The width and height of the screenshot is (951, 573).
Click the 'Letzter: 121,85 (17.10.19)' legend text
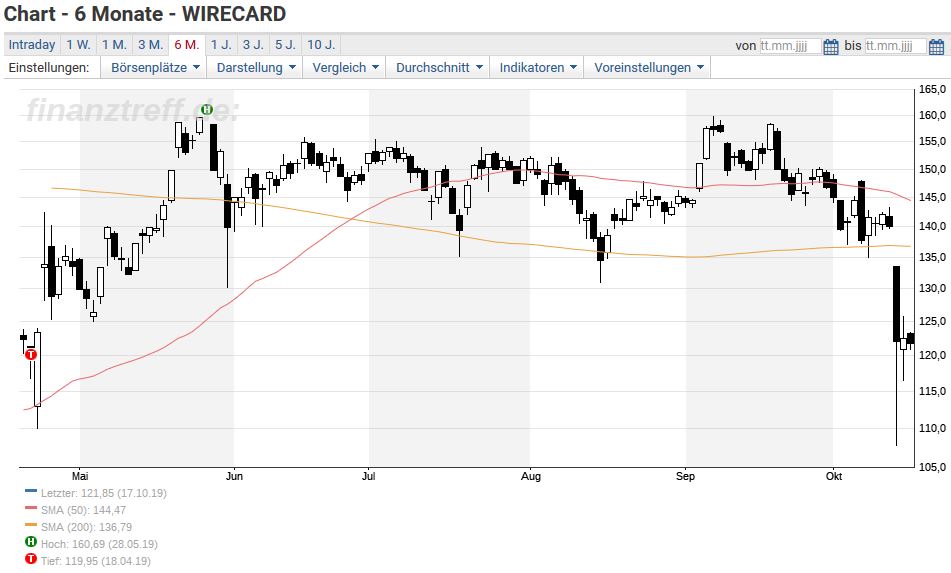(x=104, y=493)
